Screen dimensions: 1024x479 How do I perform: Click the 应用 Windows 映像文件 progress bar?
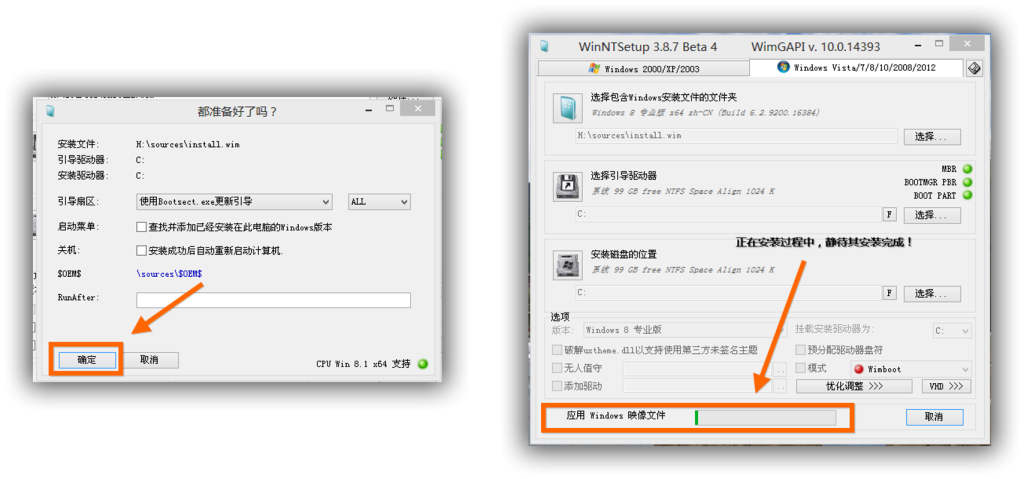[x=765, y=418]
